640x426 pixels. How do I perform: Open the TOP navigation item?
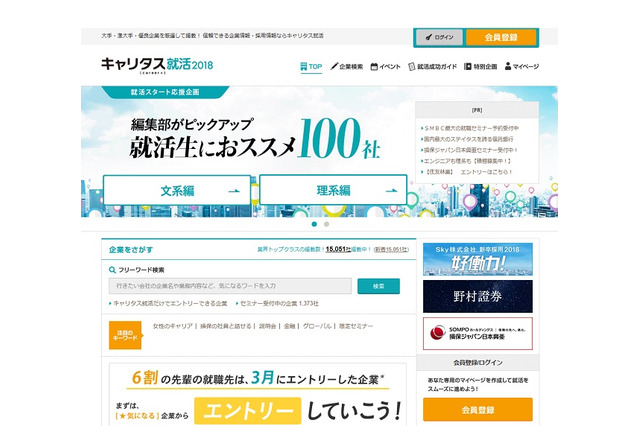point(311,67)
